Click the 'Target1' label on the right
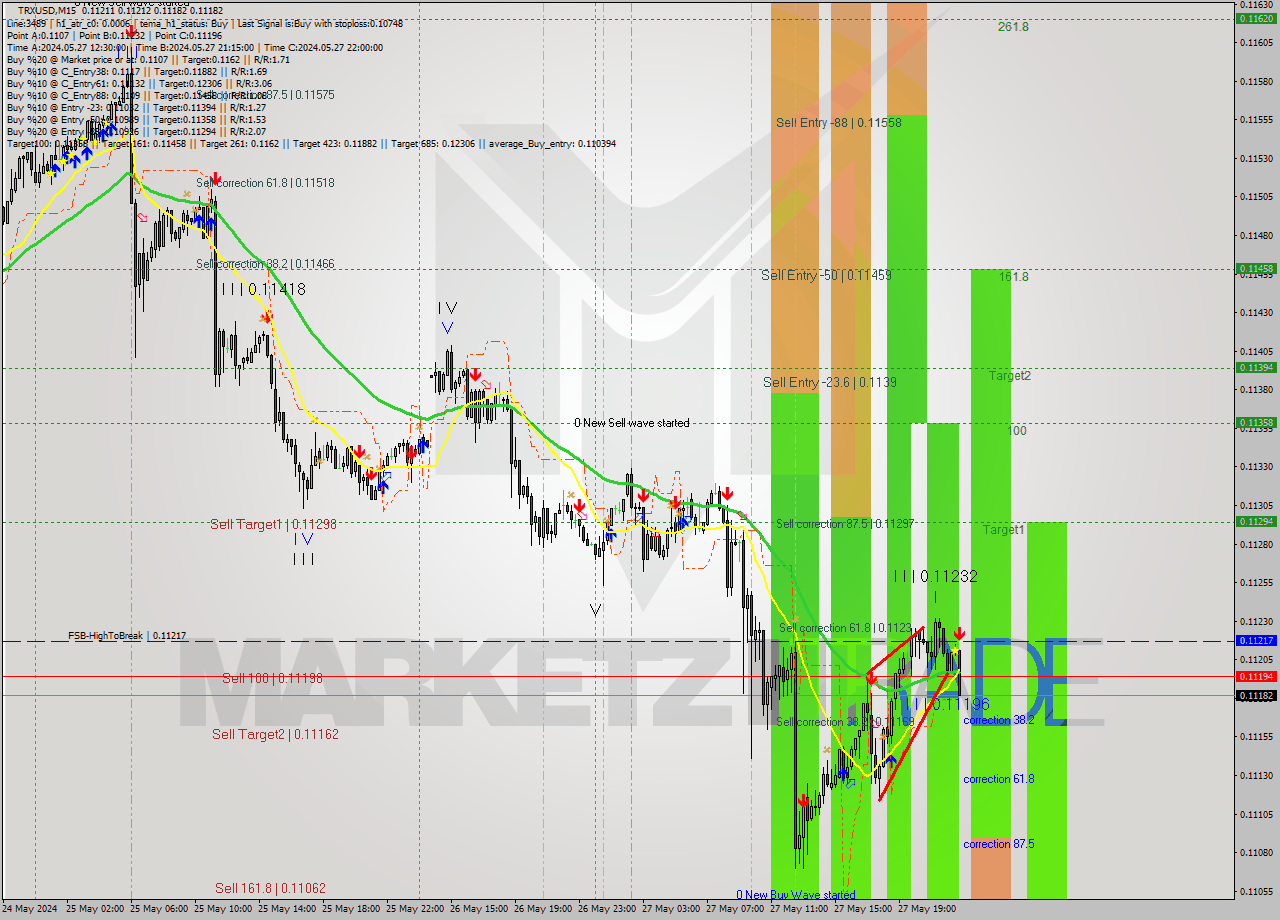This screenshot has width=1280, height=920. [x=1003, y=530]
